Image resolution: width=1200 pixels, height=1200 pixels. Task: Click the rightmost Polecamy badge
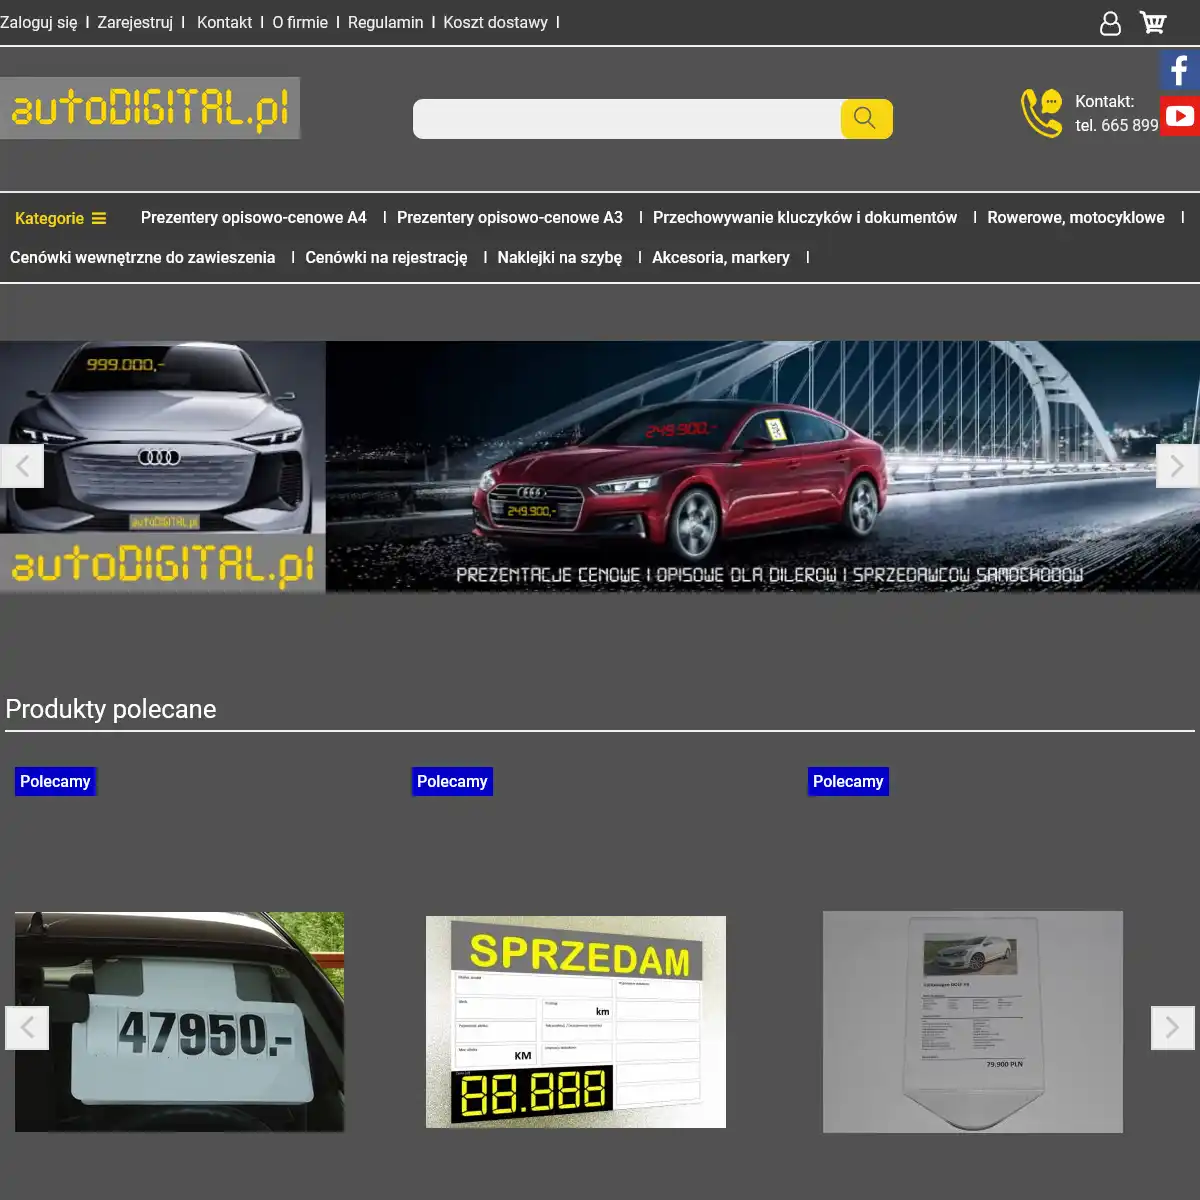coord(847,781)
